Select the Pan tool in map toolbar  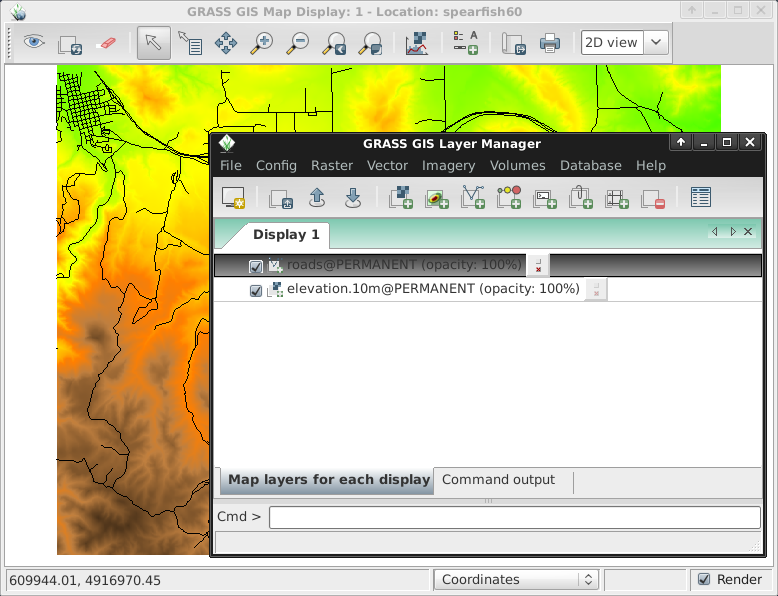point(225,43)
